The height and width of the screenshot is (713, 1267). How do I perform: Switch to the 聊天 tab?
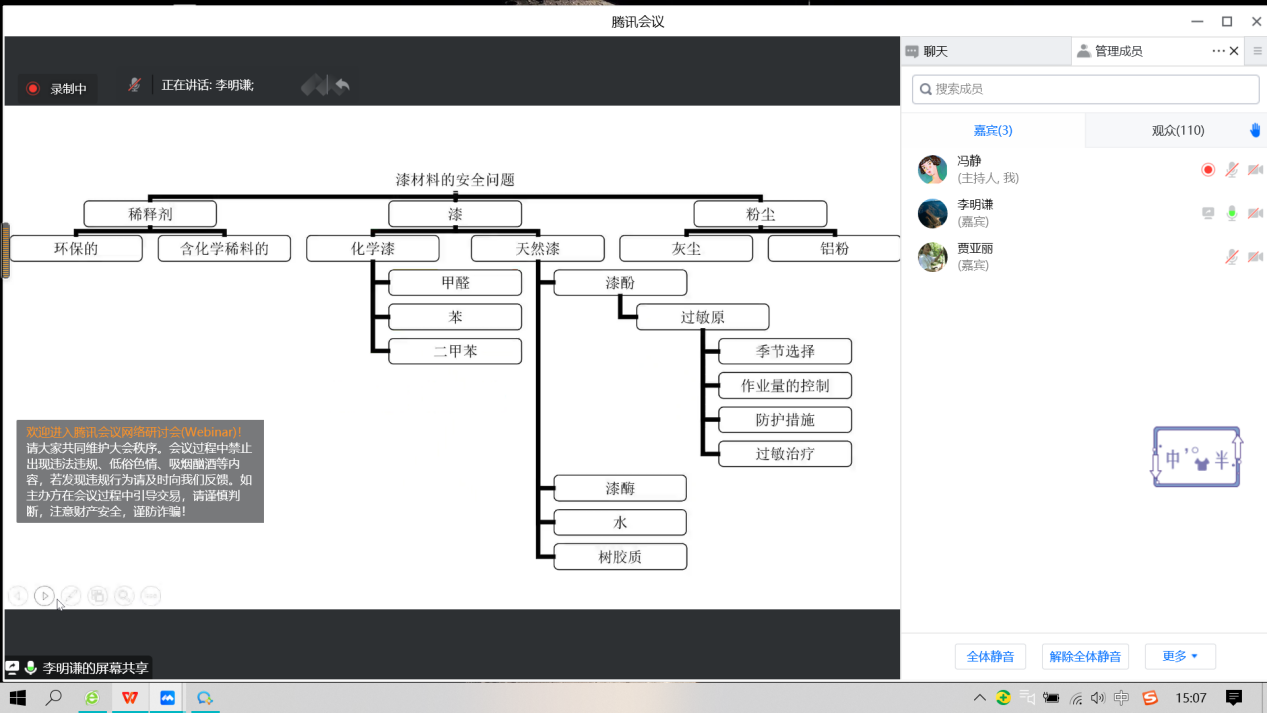pos(935,51)
